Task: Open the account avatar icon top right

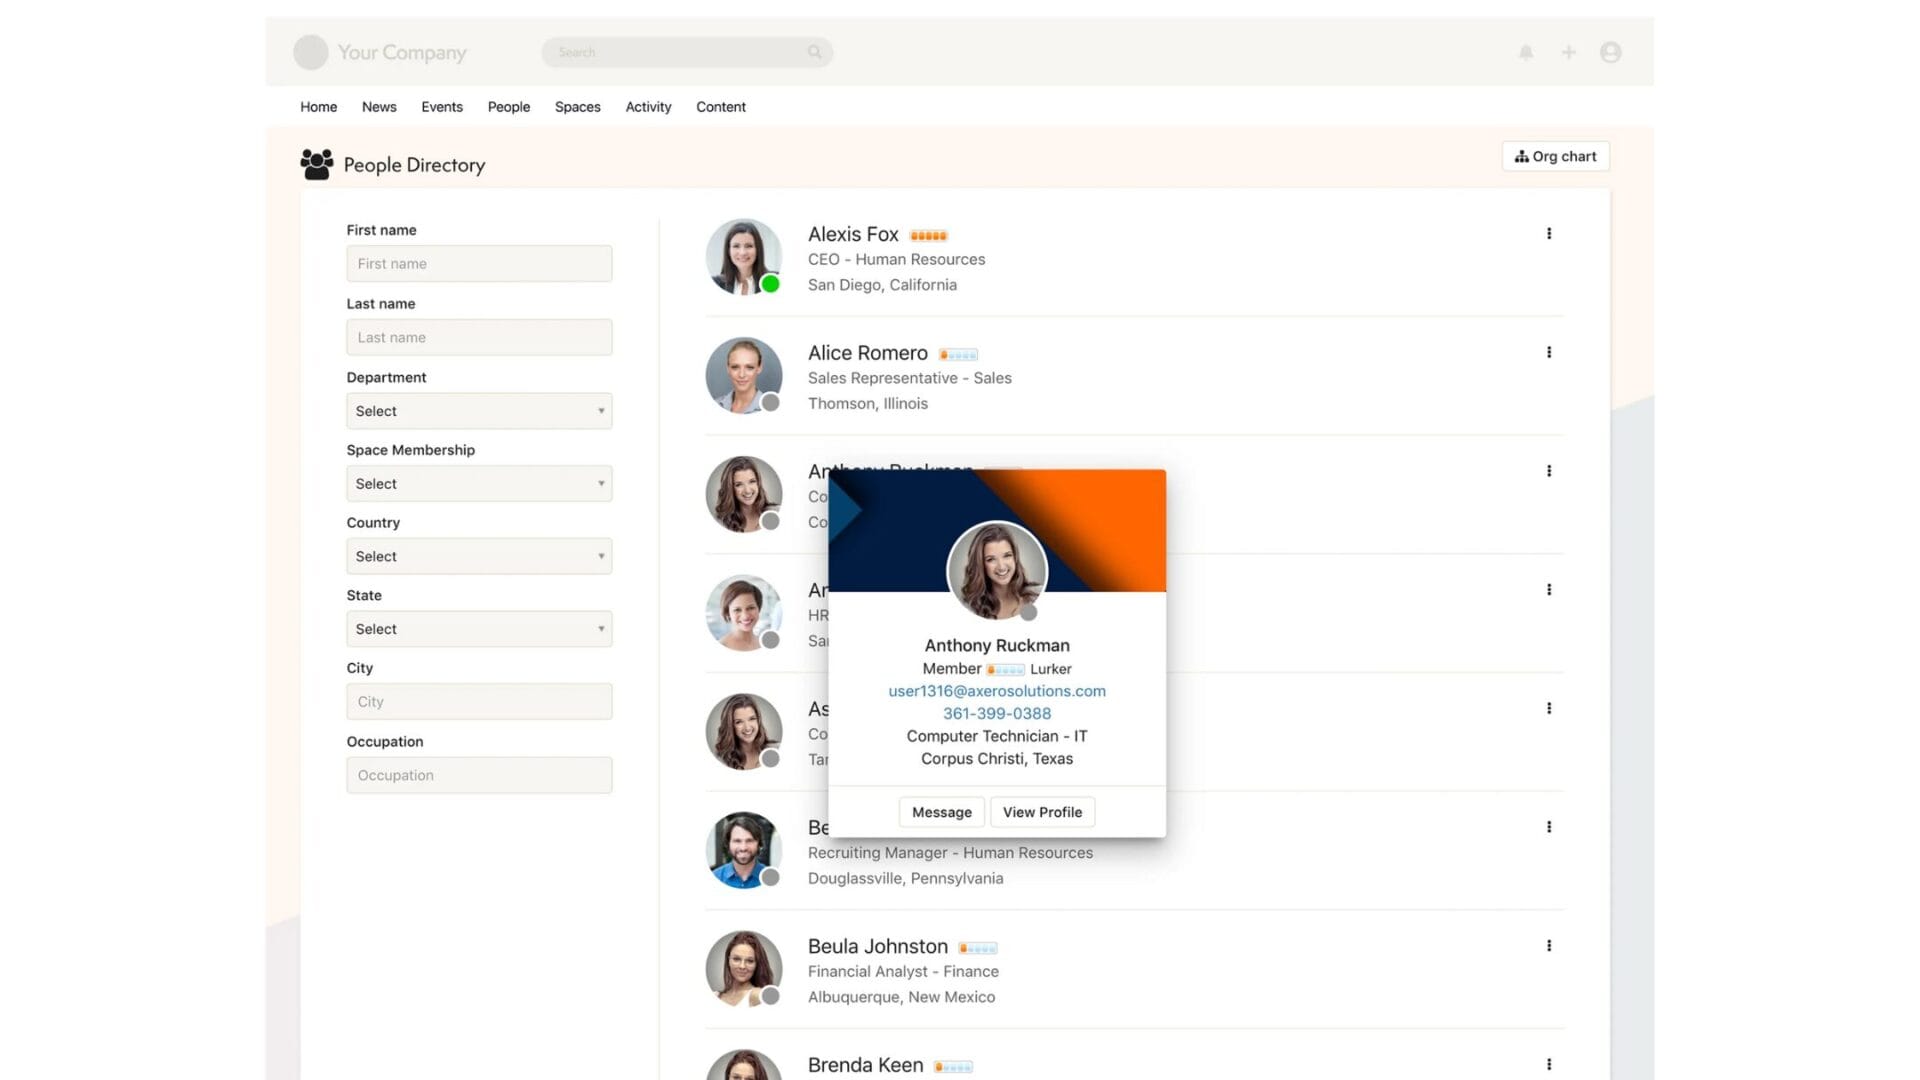Action: point(1610,52)
